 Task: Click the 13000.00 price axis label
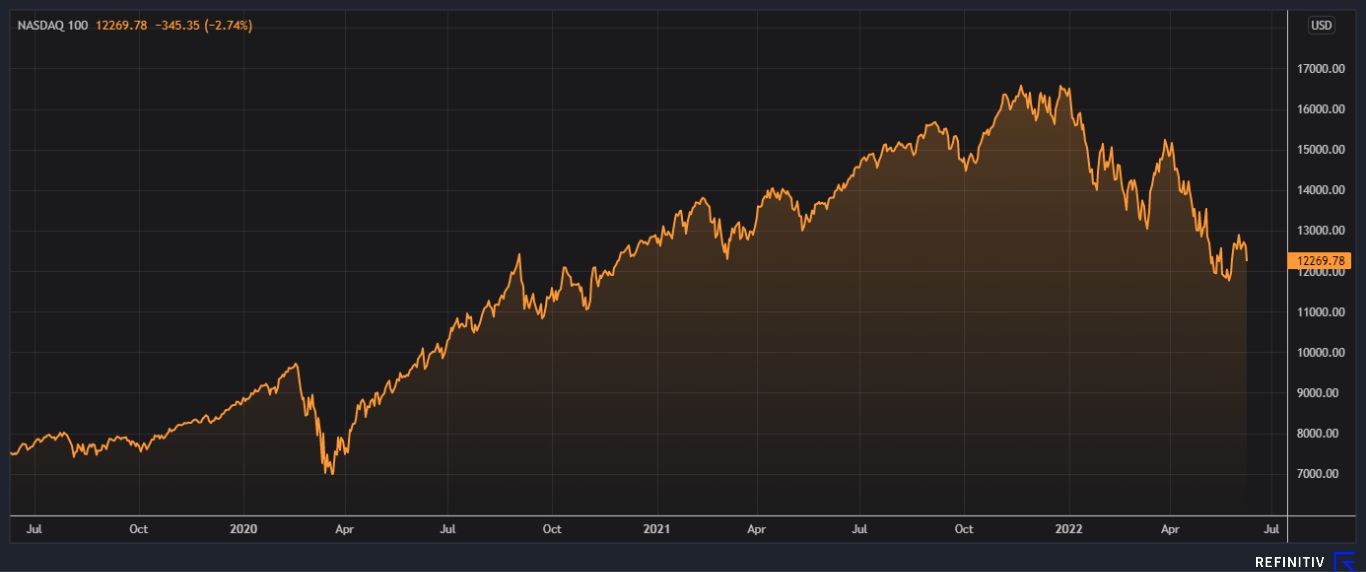(1322, 231)
